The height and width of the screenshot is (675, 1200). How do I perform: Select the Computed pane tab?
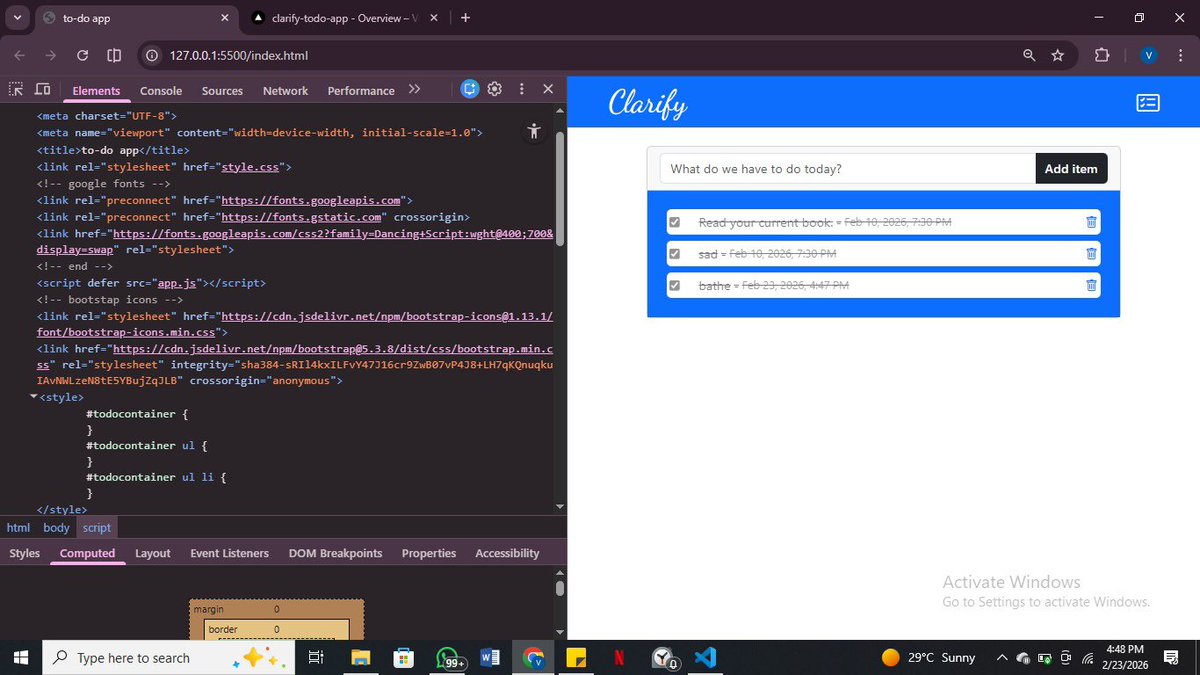point(87,553)
